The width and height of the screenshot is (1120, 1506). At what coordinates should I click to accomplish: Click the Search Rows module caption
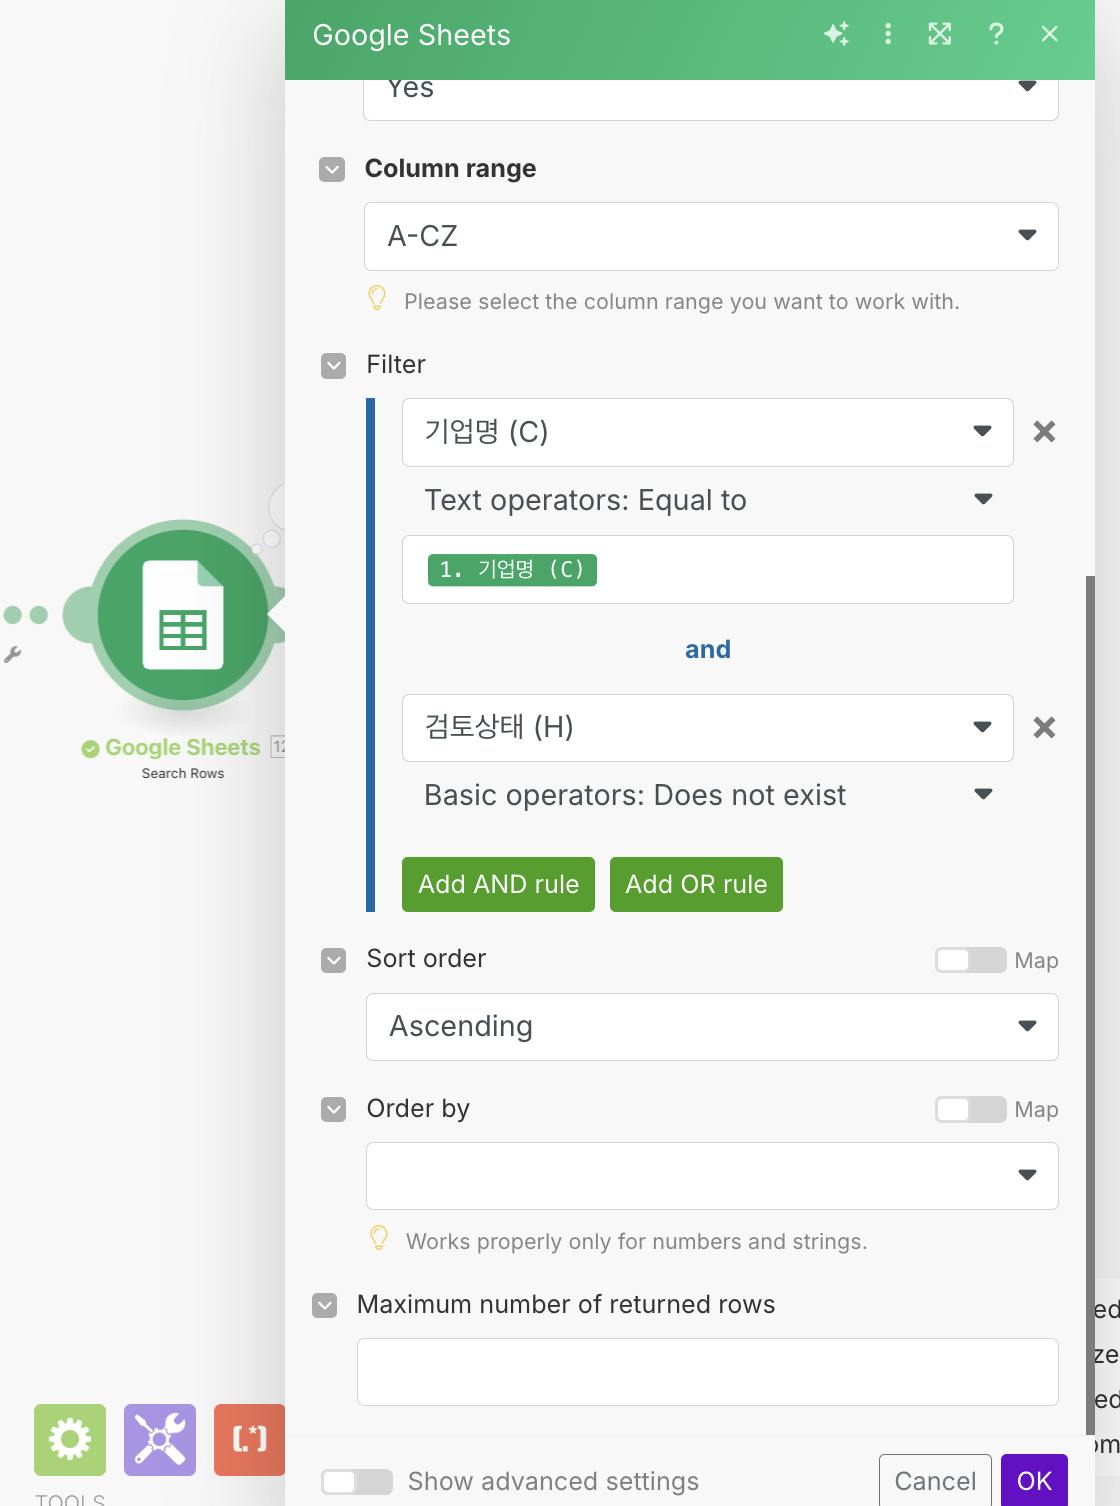183,773
